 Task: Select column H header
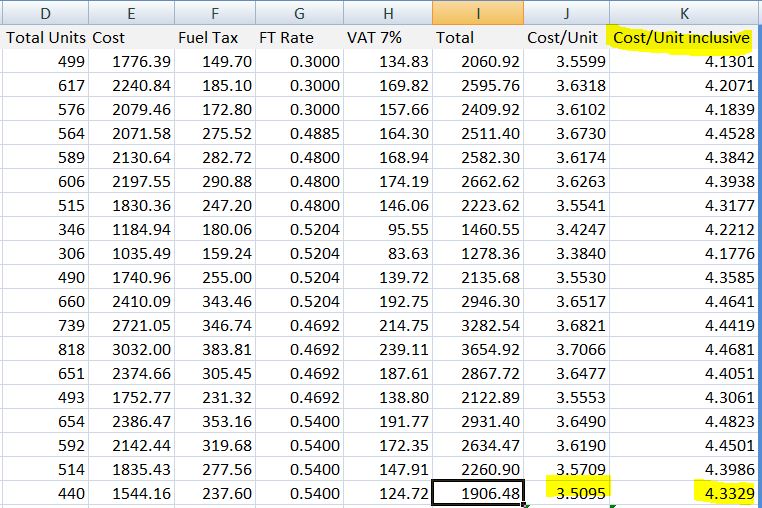[x=388, y=13]
